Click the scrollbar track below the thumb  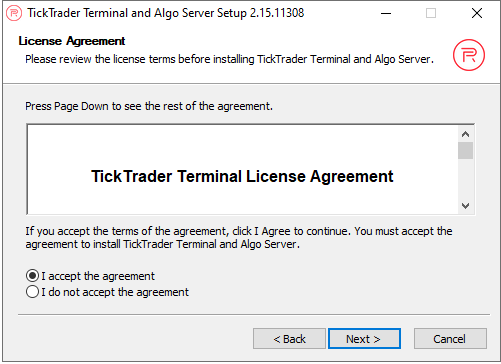465,178
